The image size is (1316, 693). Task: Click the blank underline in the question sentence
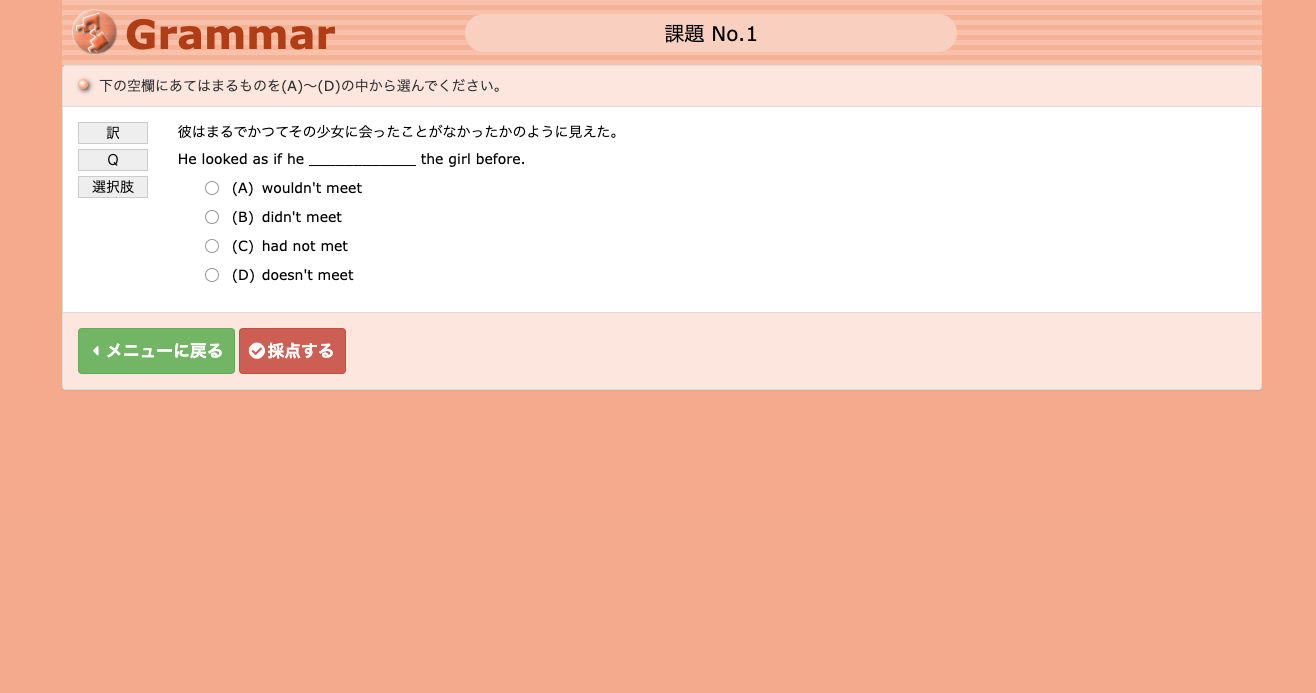362,160
